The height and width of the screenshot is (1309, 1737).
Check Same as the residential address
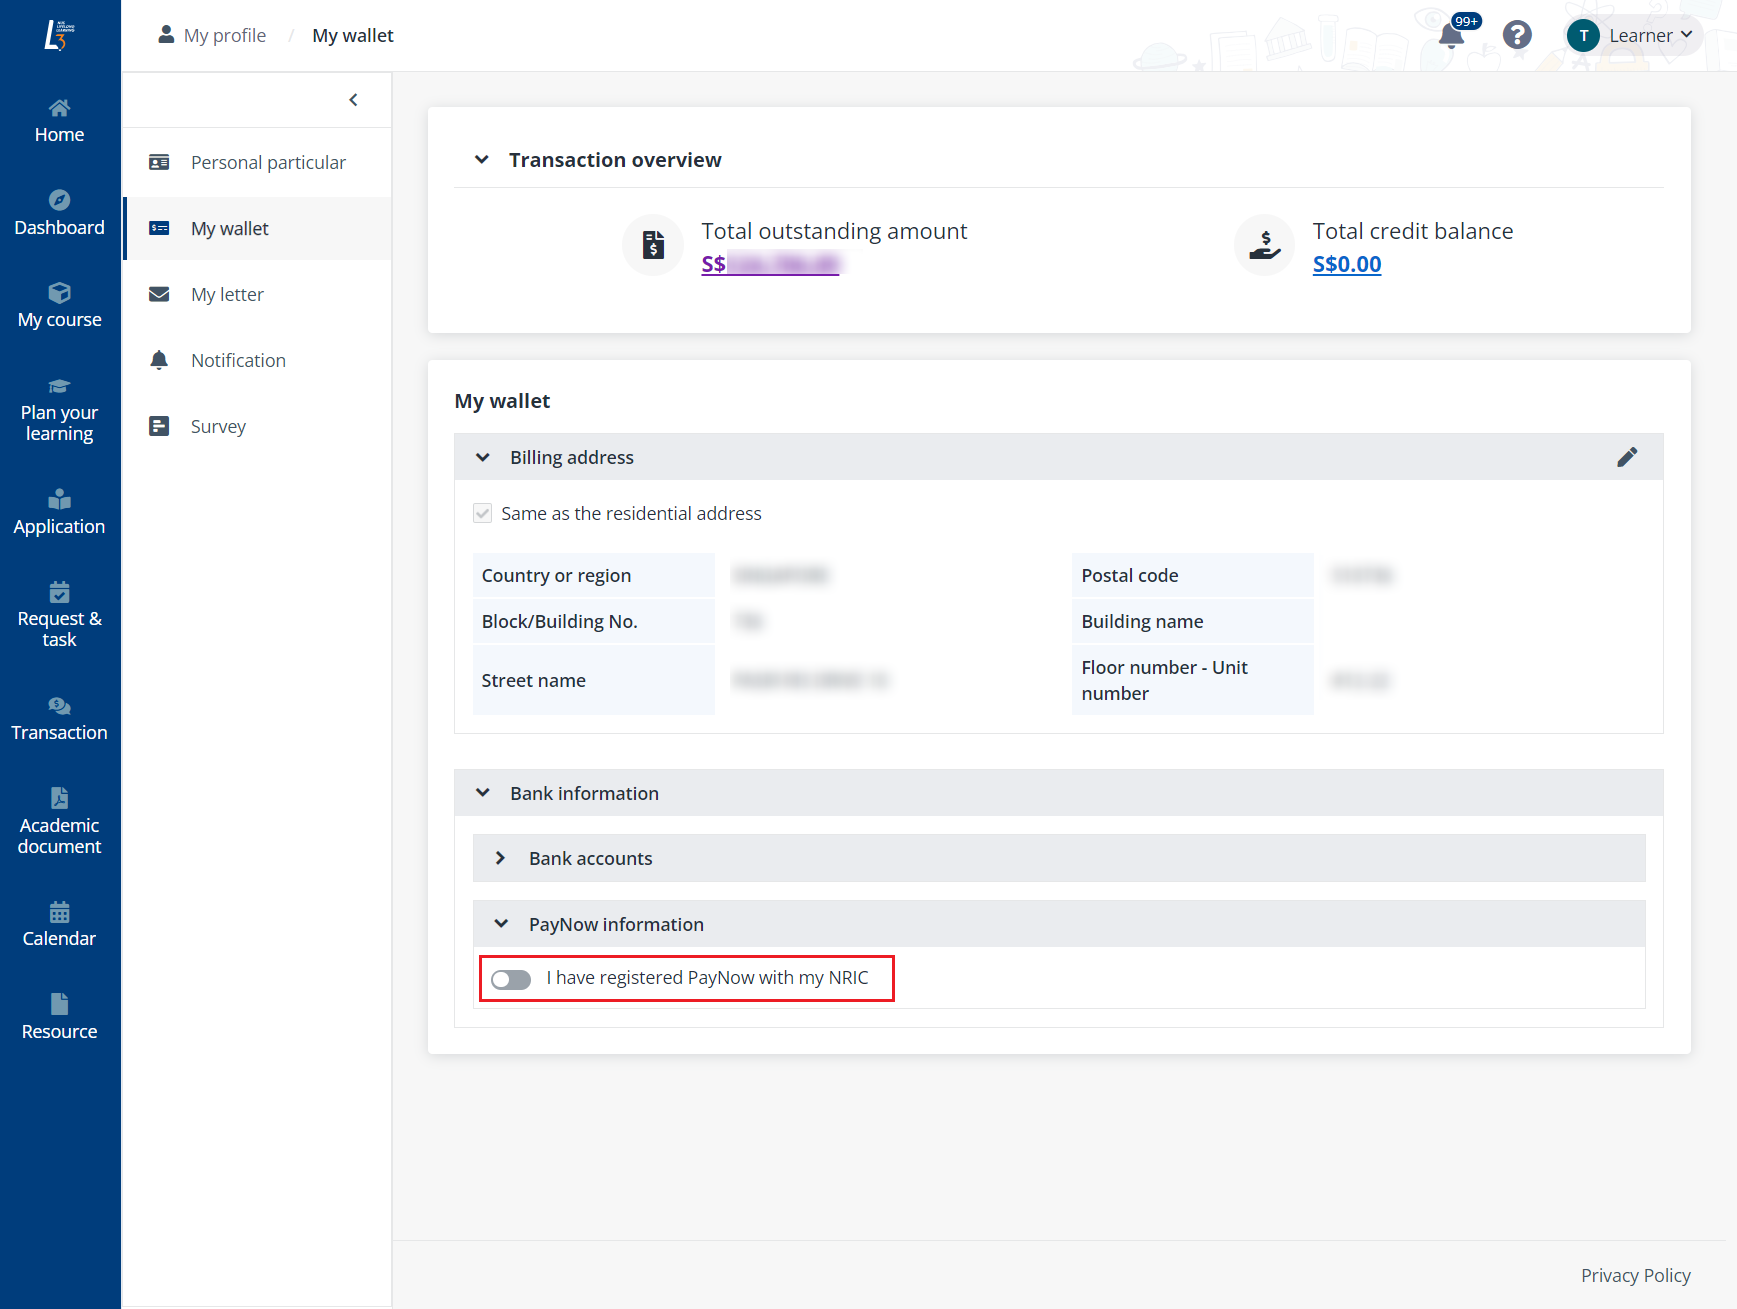483,513
